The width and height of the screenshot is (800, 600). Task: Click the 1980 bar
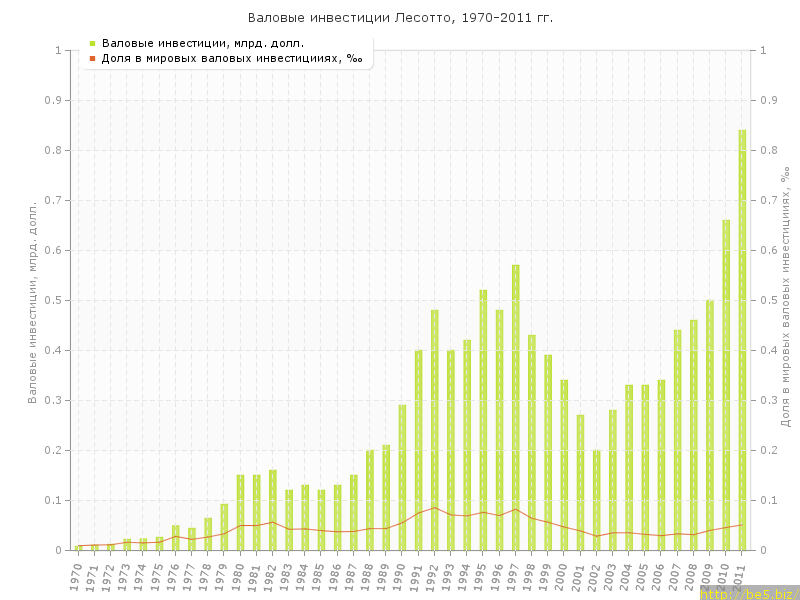(x=240, y=512)
